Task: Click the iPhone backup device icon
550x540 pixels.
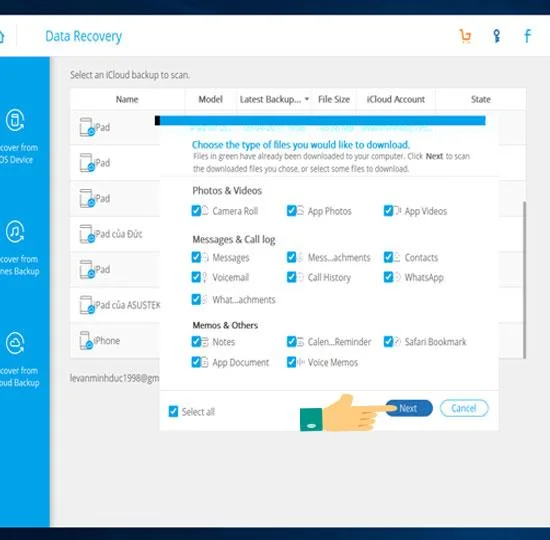Action: click(x=86, y=340)
